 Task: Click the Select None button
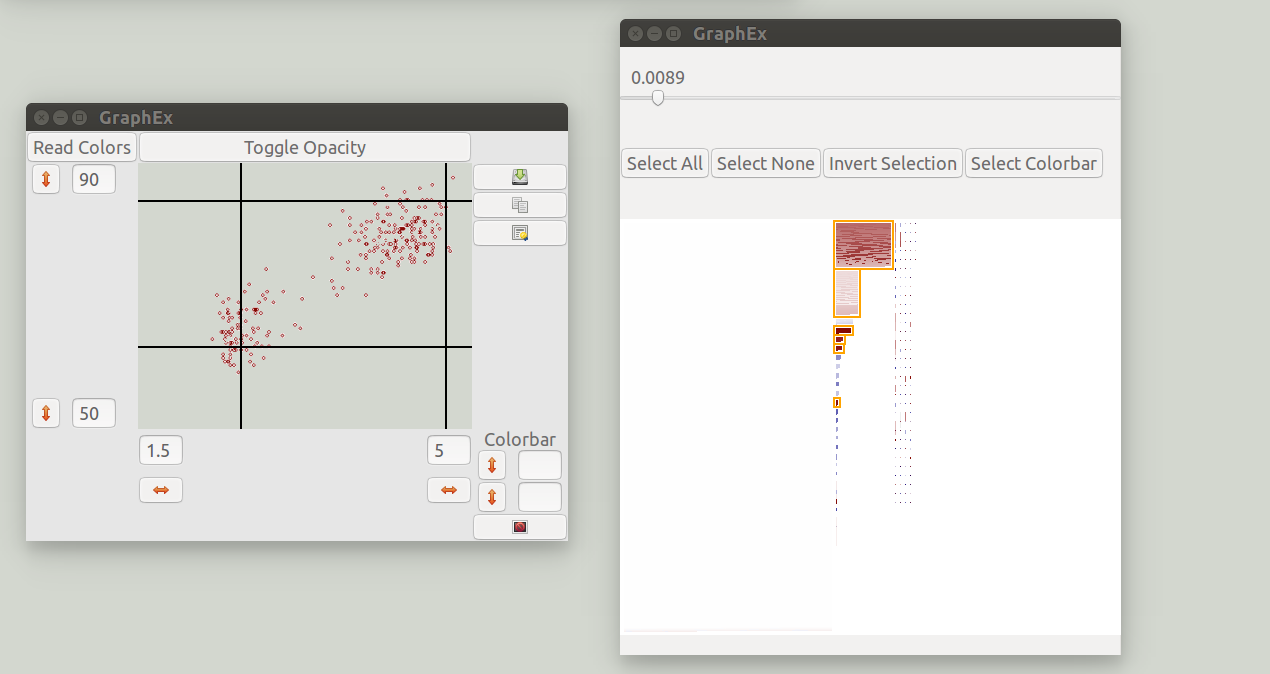(766, 163)
